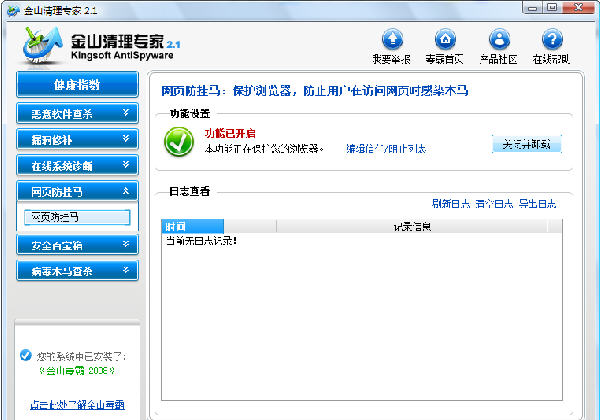Open the 产品社区 community person icon
The width and height of the screenshot is (600, 420).
[499, 39]
